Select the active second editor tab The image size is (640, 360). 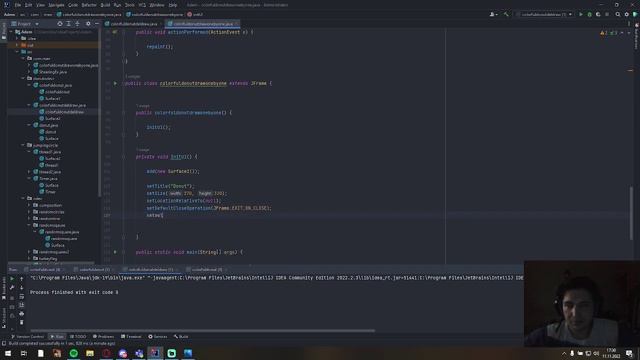point(203,24)
